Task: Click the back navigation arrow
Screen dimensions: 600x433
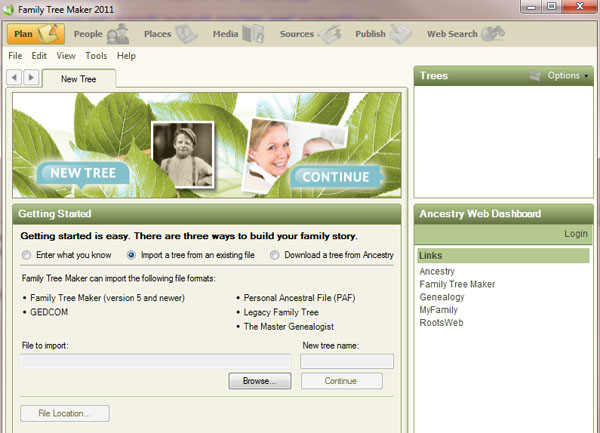Action: click(14, 78)
